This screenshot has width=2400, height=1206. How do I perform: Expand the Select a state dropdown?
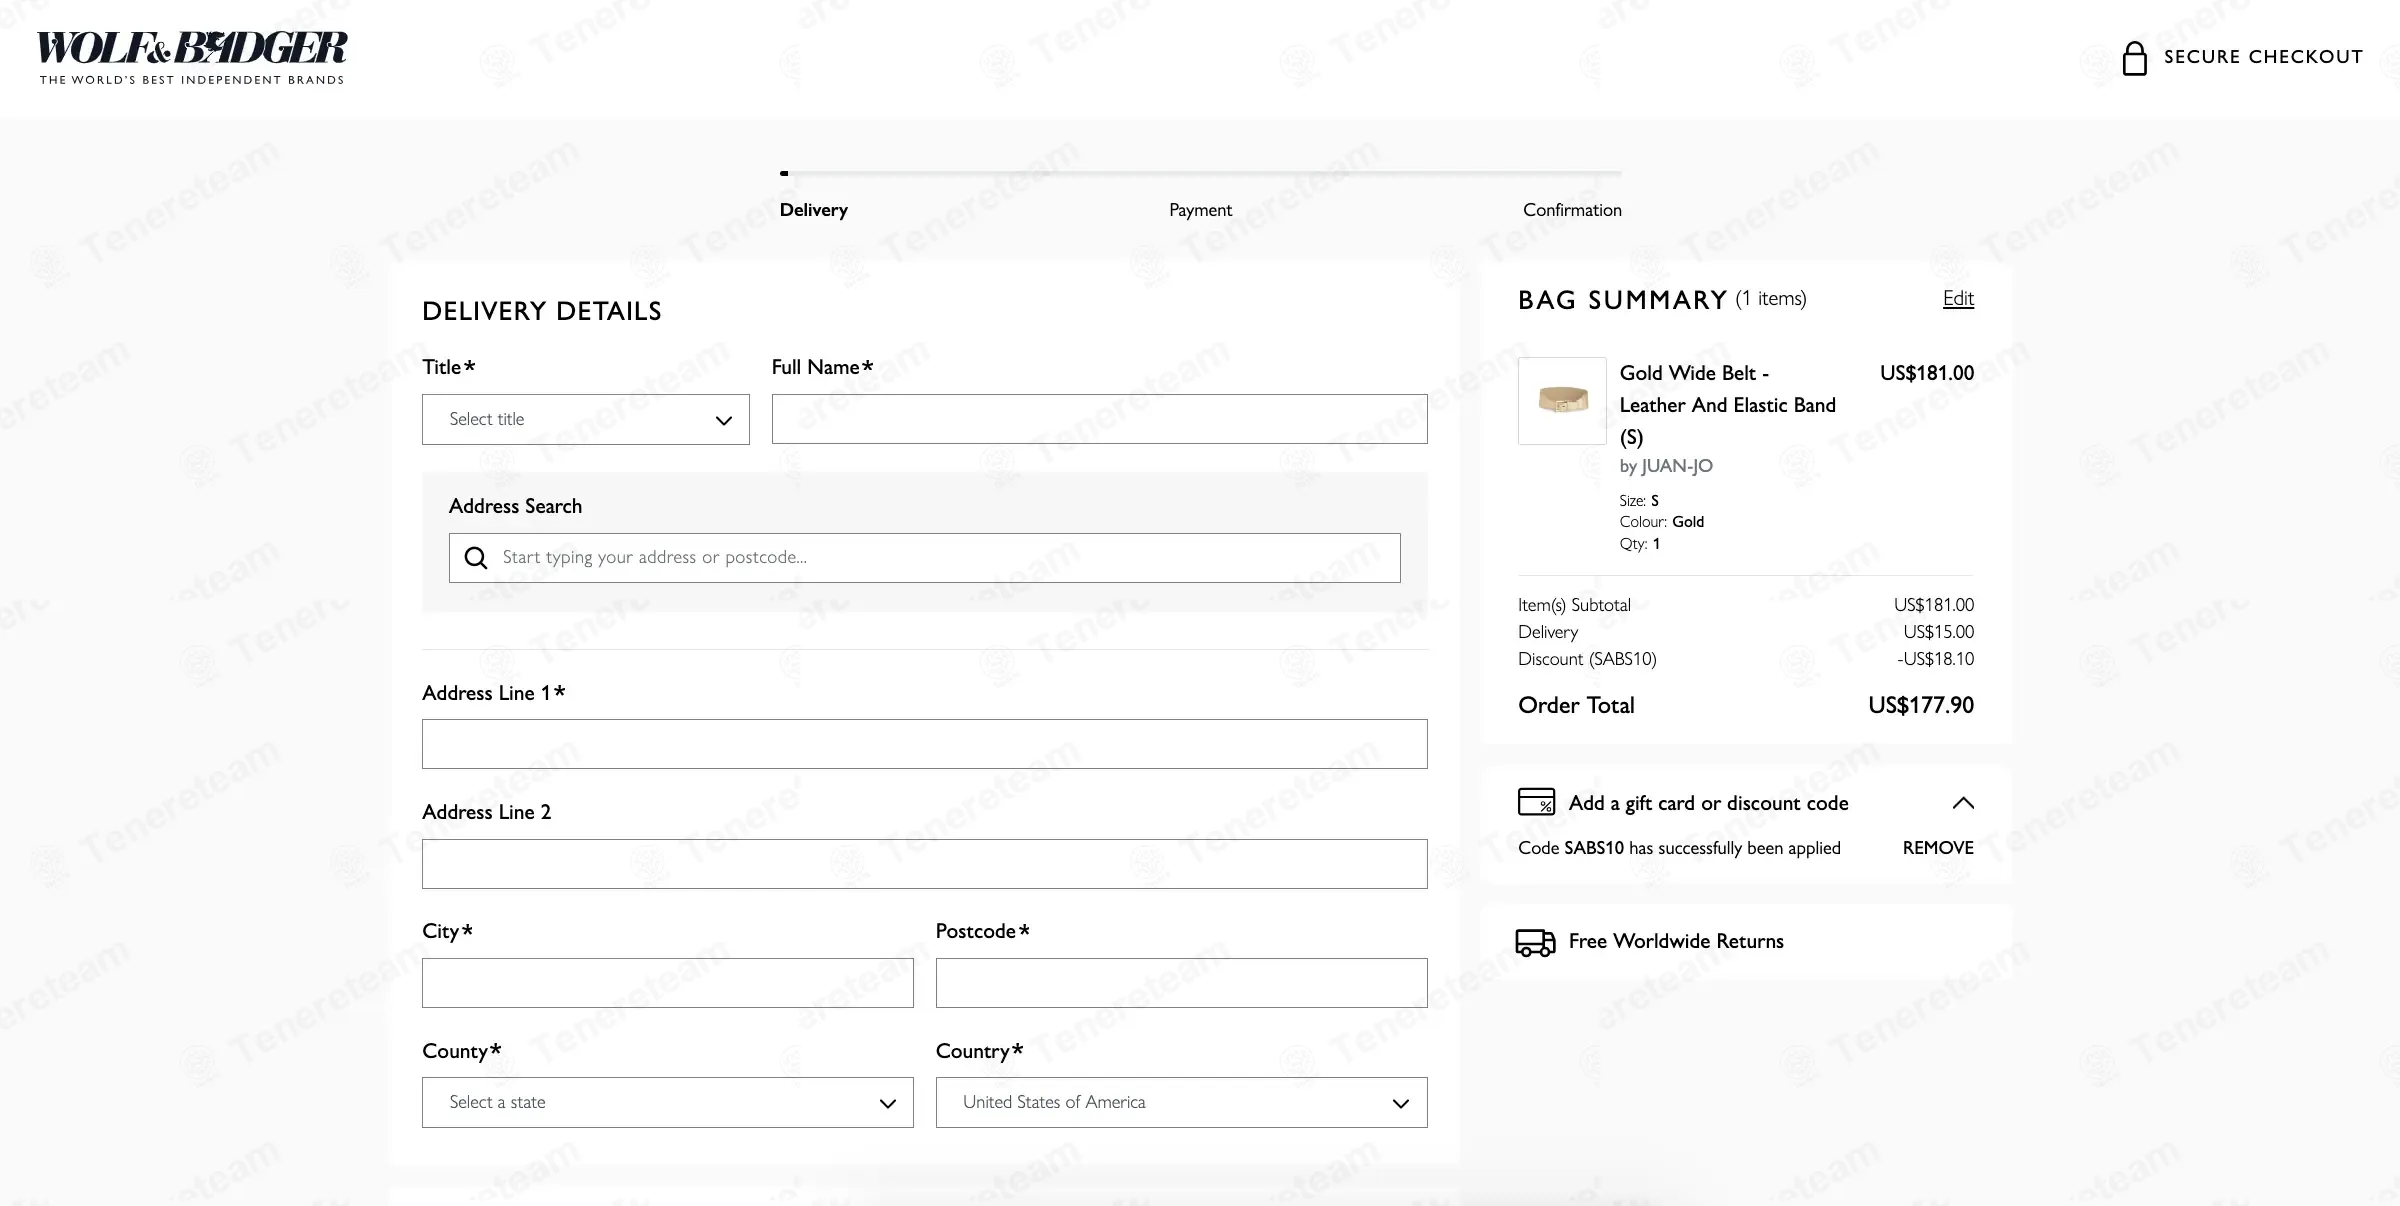(667, 1103)
